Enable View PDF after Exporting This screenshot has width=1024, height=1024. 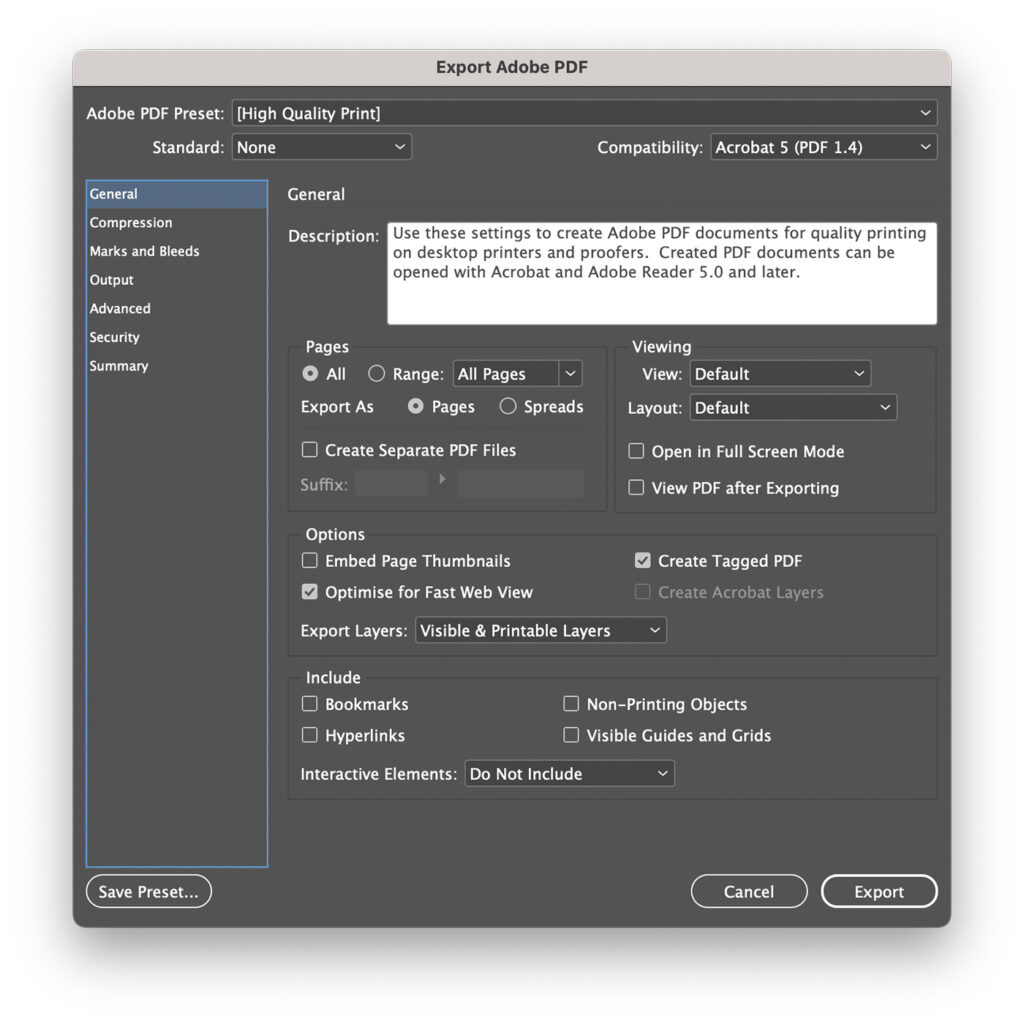(636, 488)
